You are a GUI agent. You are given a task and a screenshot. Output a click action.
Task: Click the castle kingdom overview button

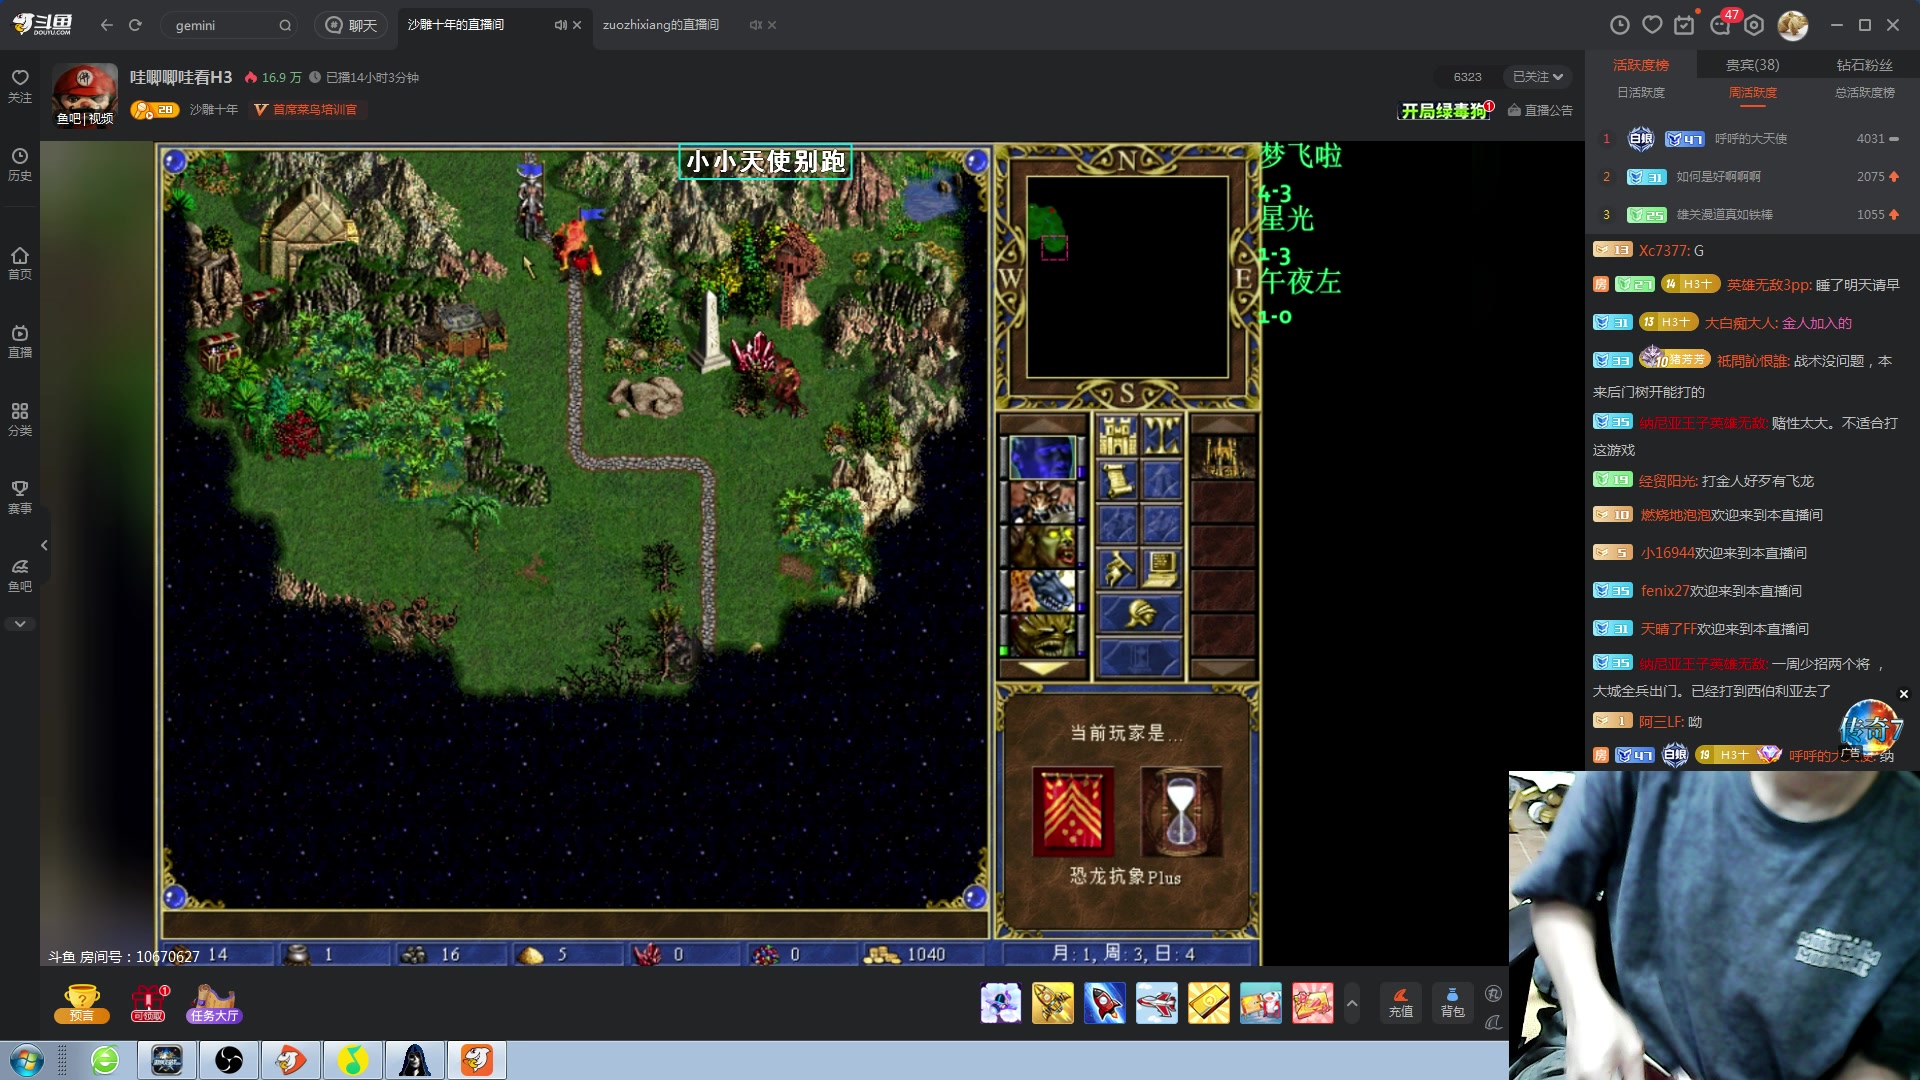(x=1118, y=436)
